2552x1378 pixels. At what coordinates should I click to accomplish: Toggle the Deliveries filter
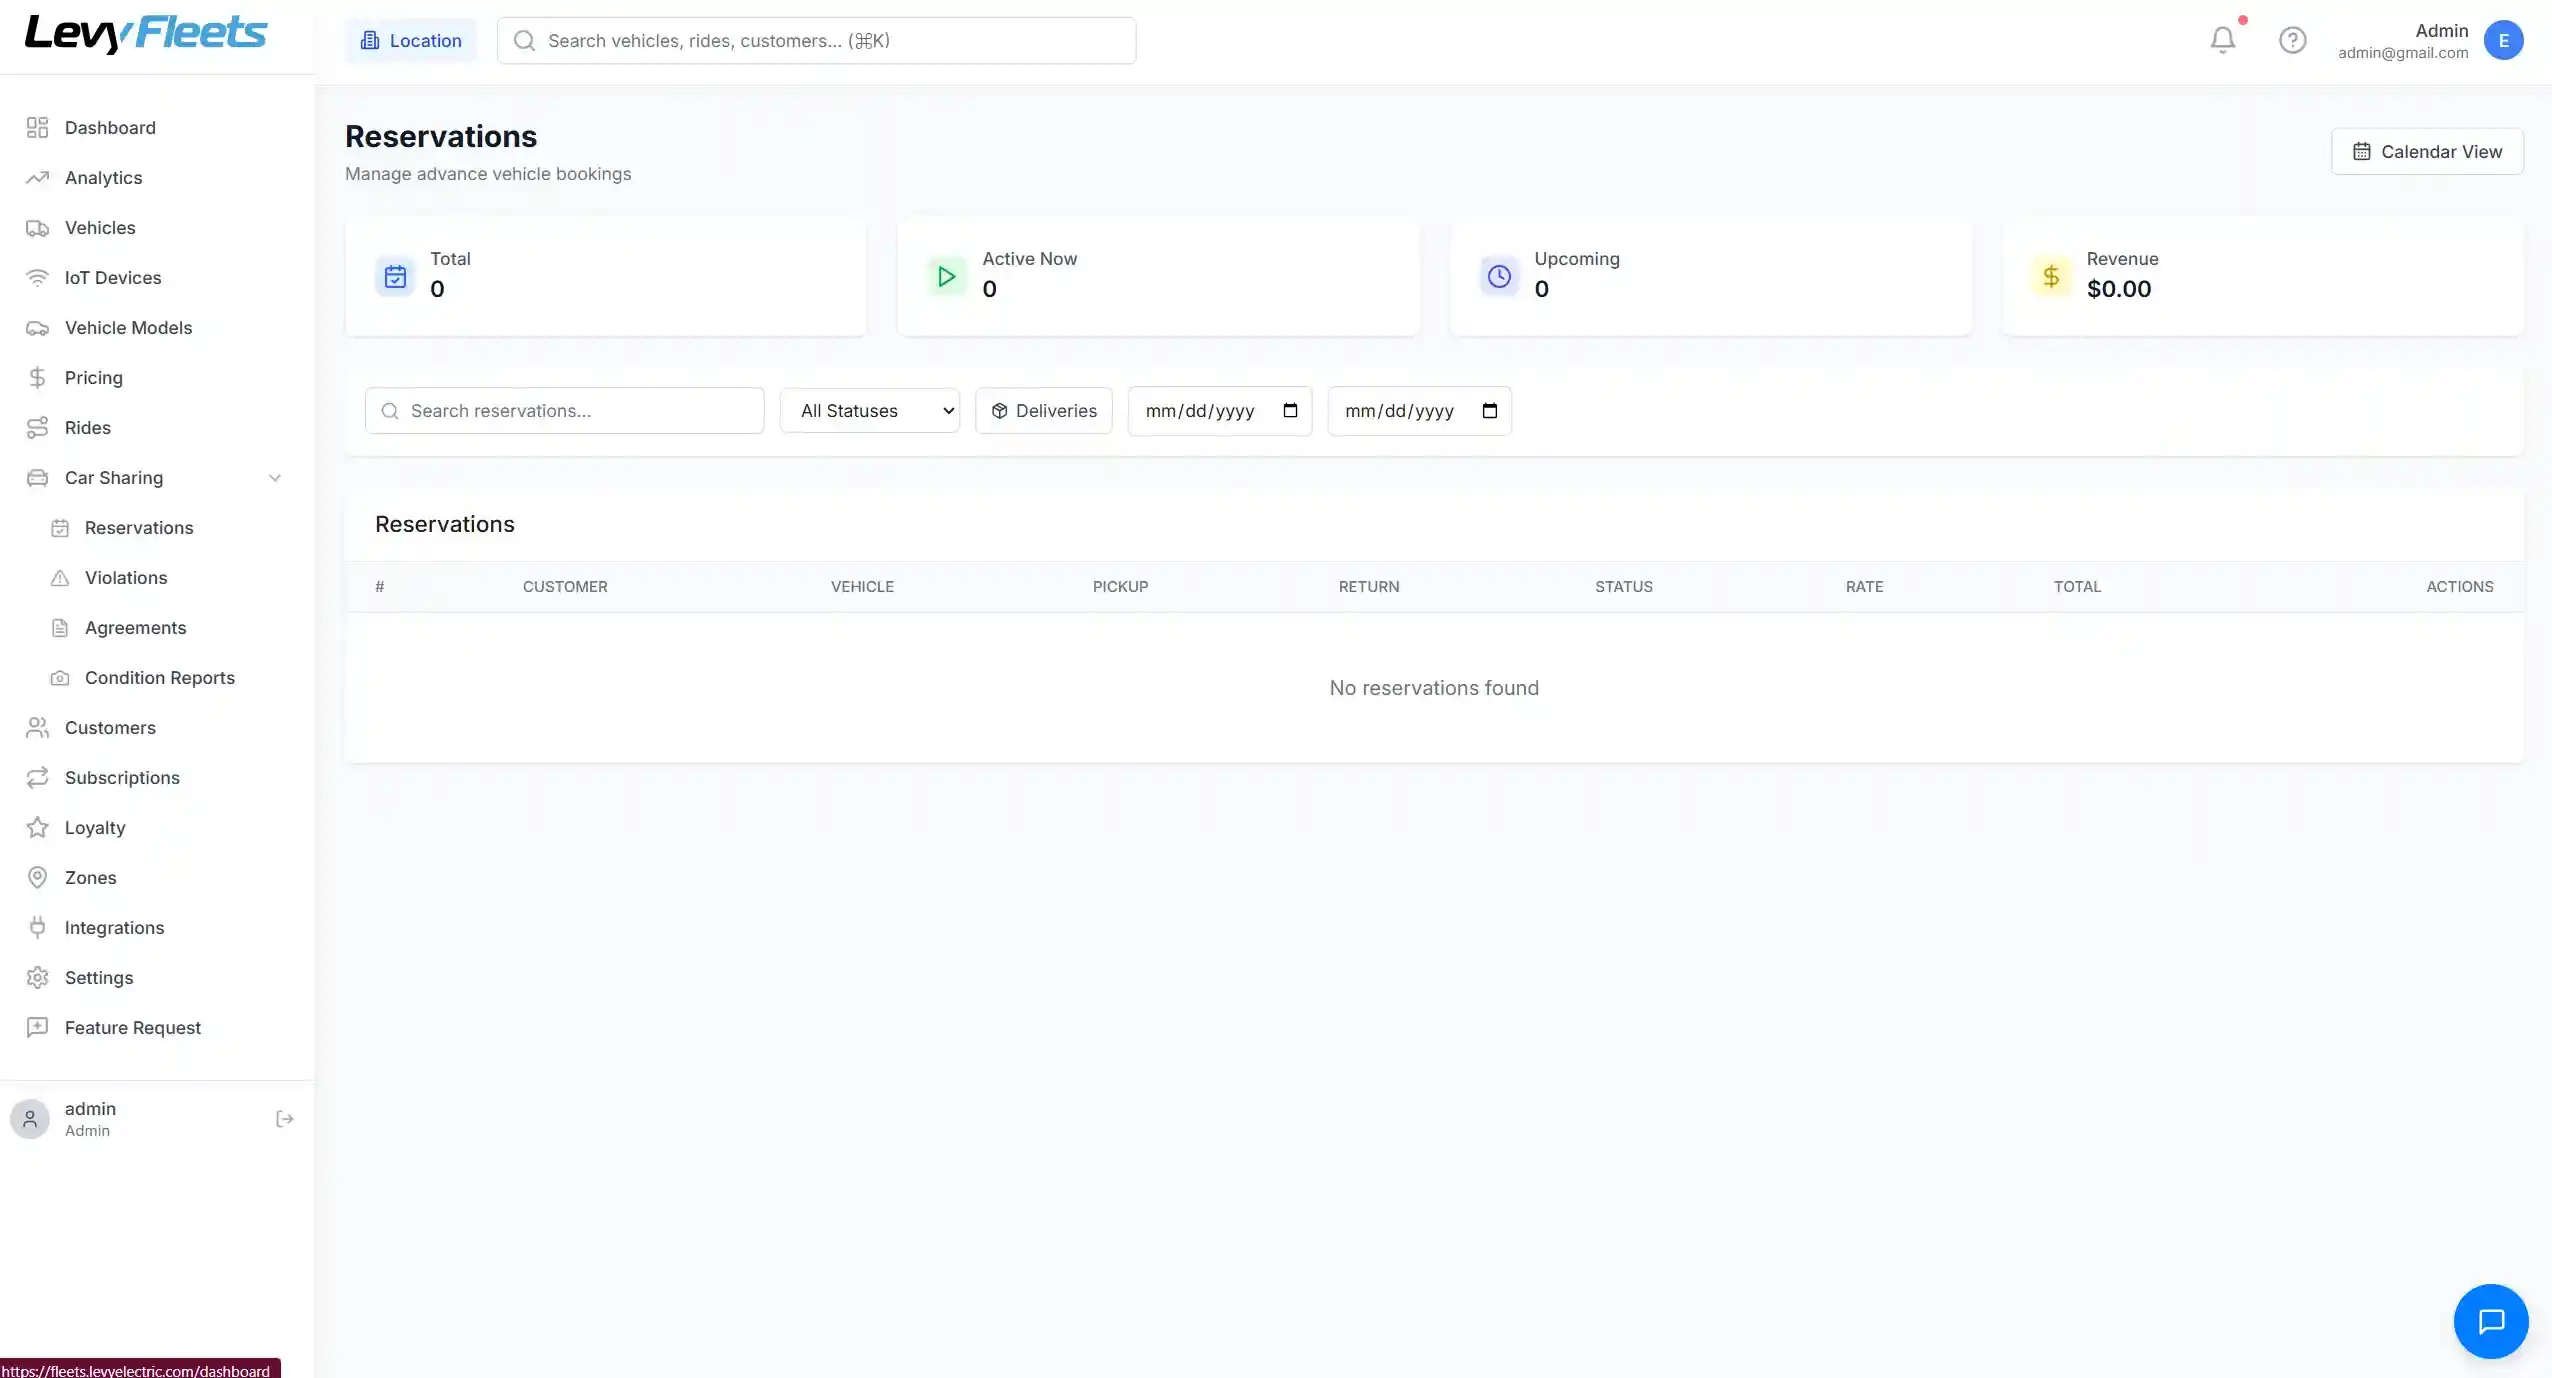pyautogui.click(x=1043, y=410)
